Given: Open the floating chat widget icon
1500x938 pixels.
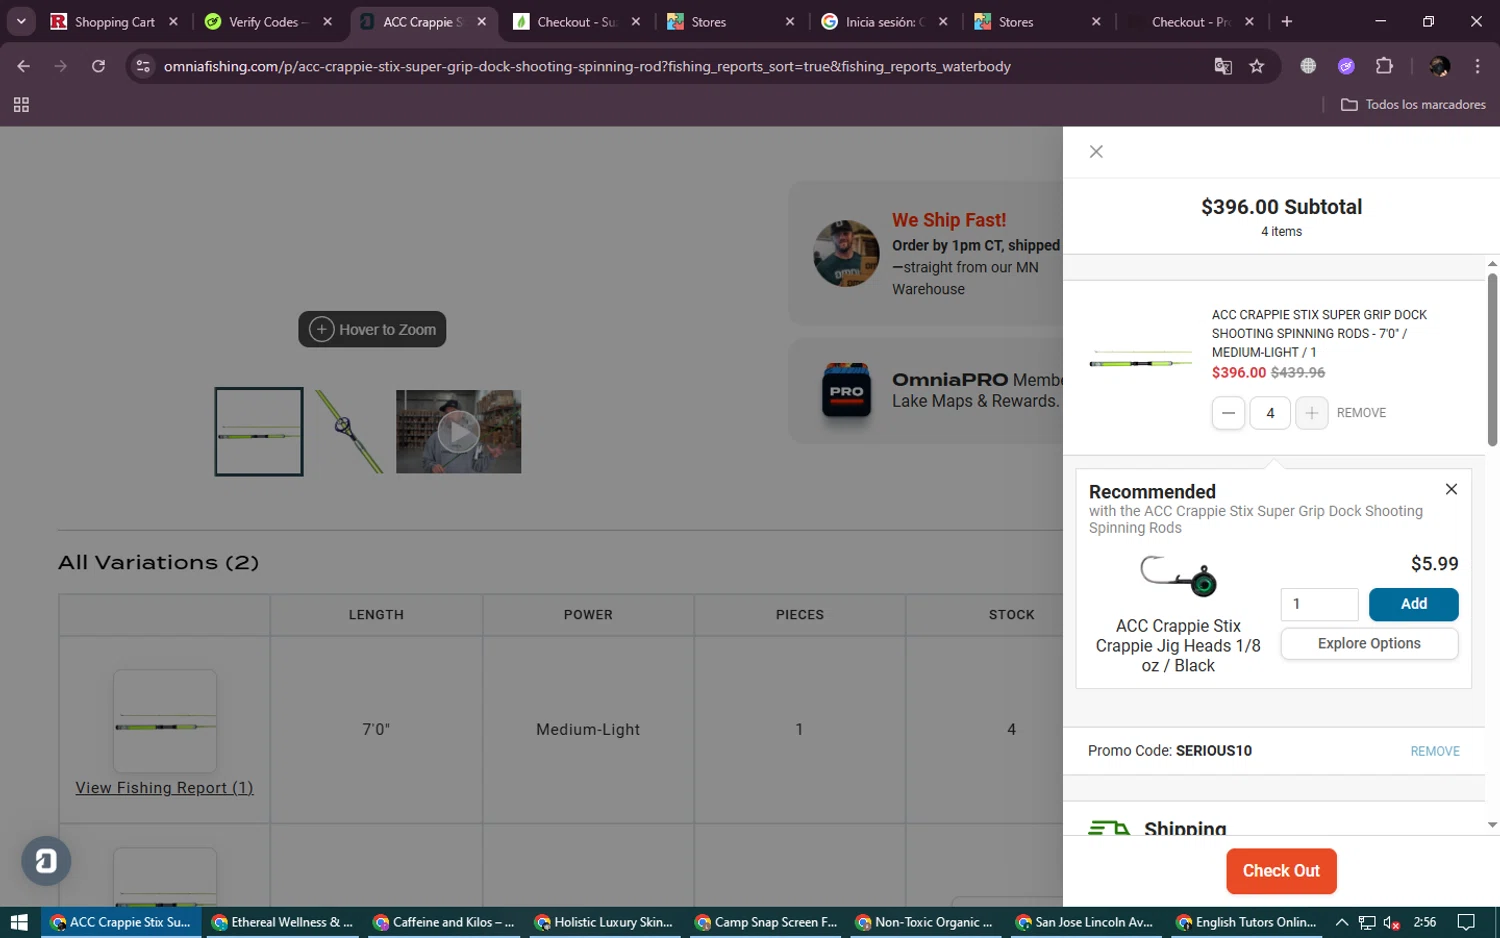Looking at the screenshot, I should 46,861.
